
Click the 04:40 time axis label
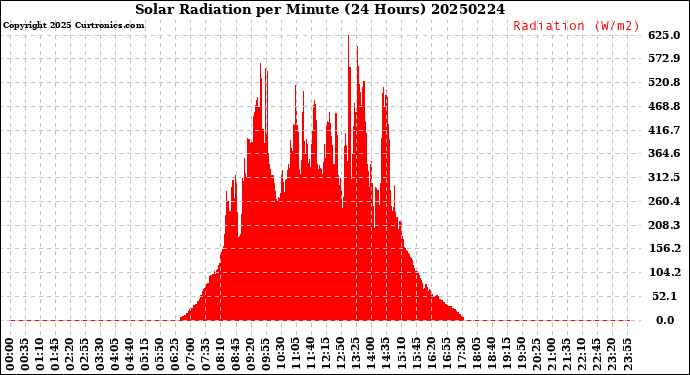[x=130, y=355]
